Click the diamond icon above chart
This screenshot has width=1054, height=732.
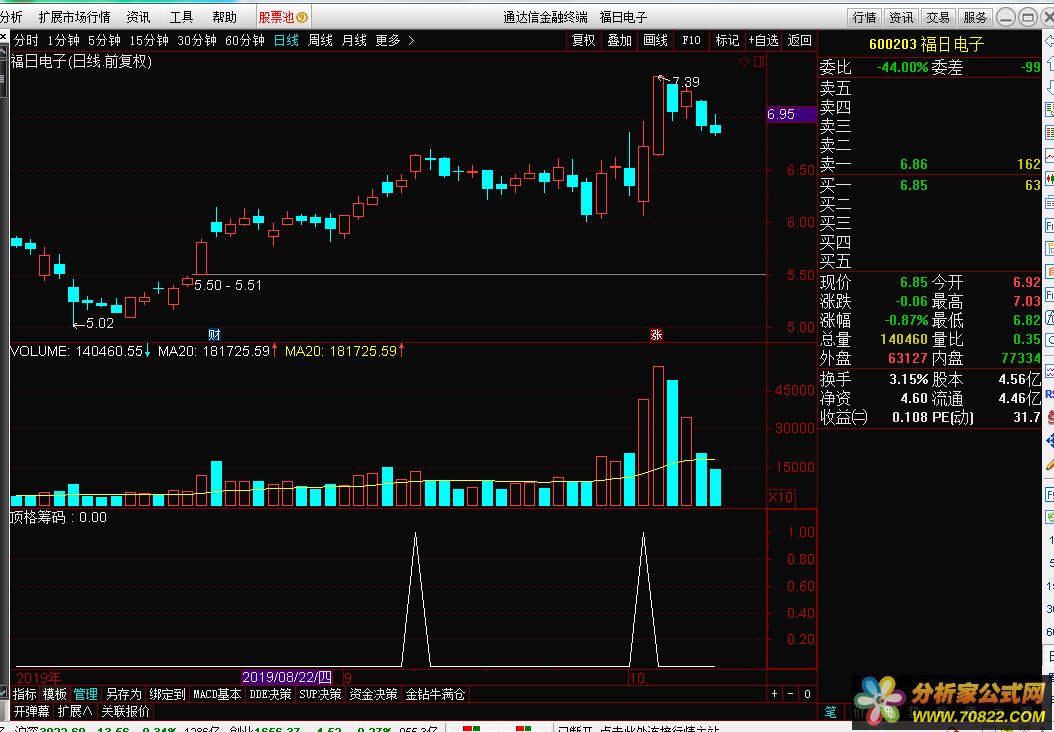[x=744, y=62]
